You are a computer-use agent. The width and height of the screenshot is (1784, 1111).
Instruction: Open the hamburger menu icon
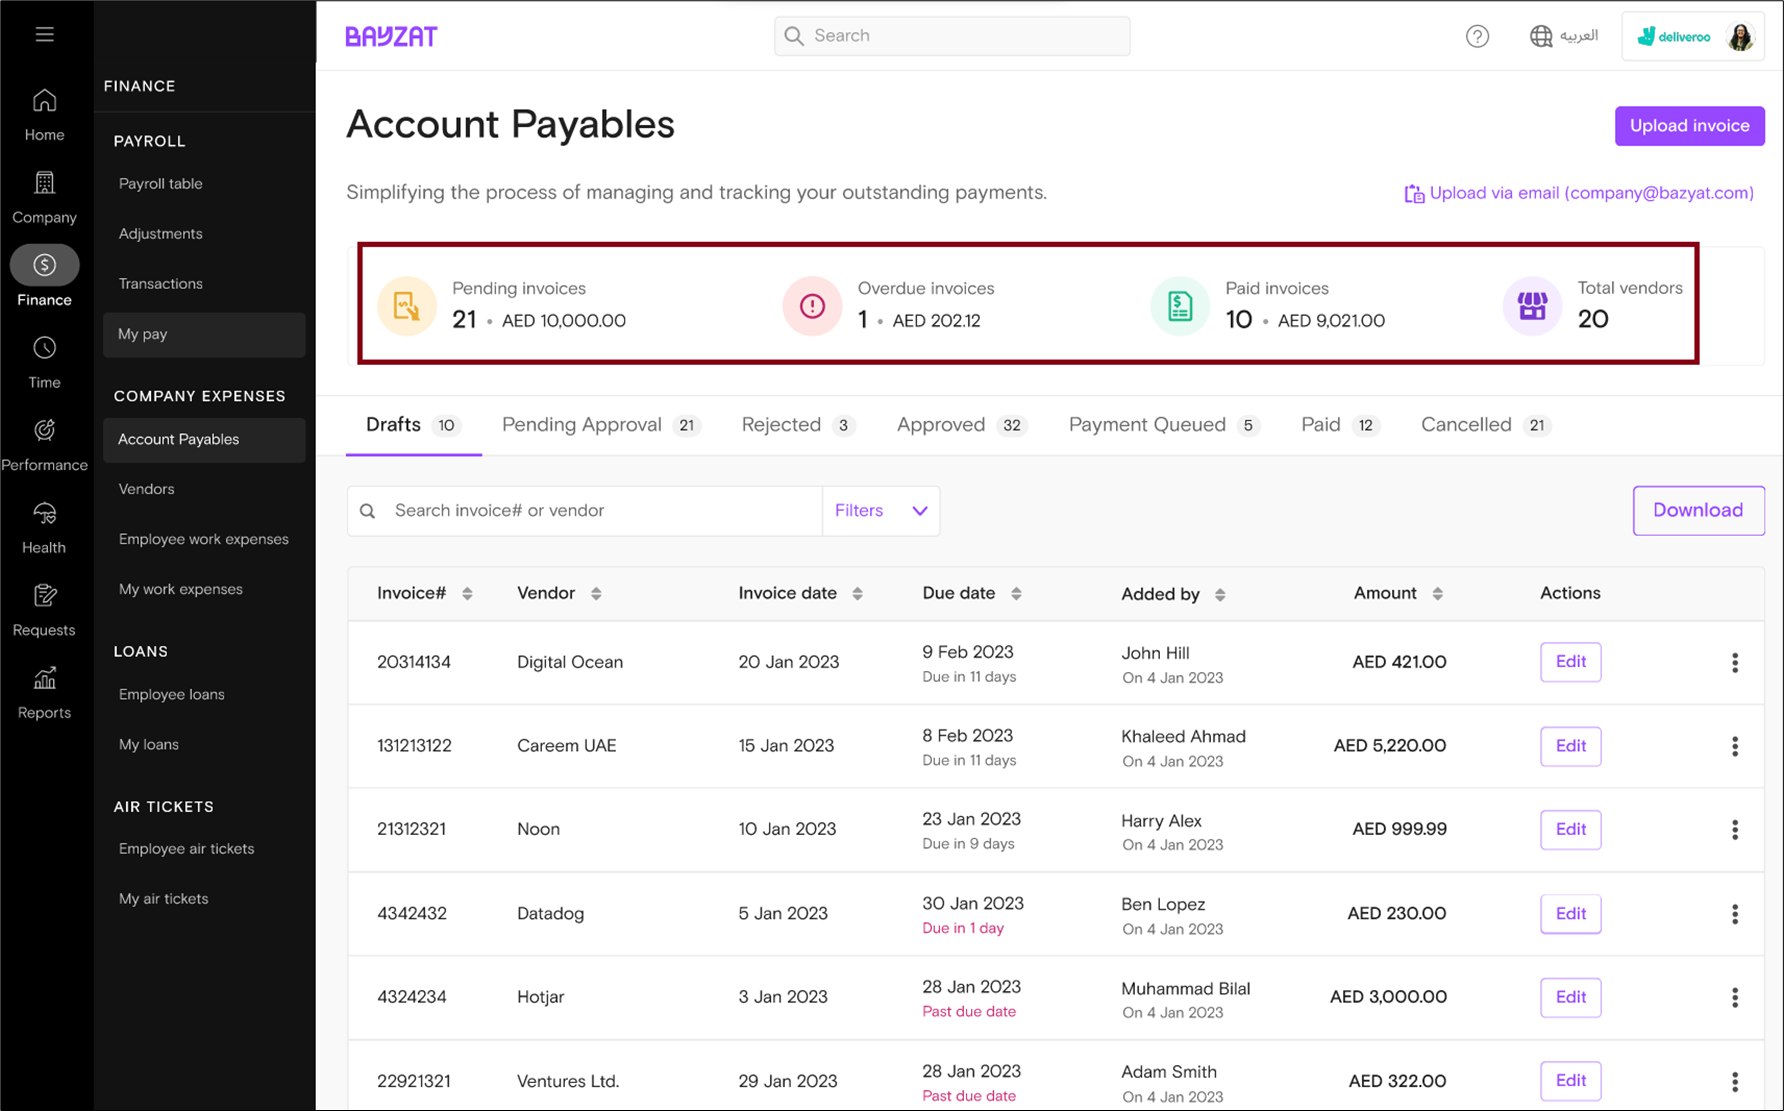point(44,35)
